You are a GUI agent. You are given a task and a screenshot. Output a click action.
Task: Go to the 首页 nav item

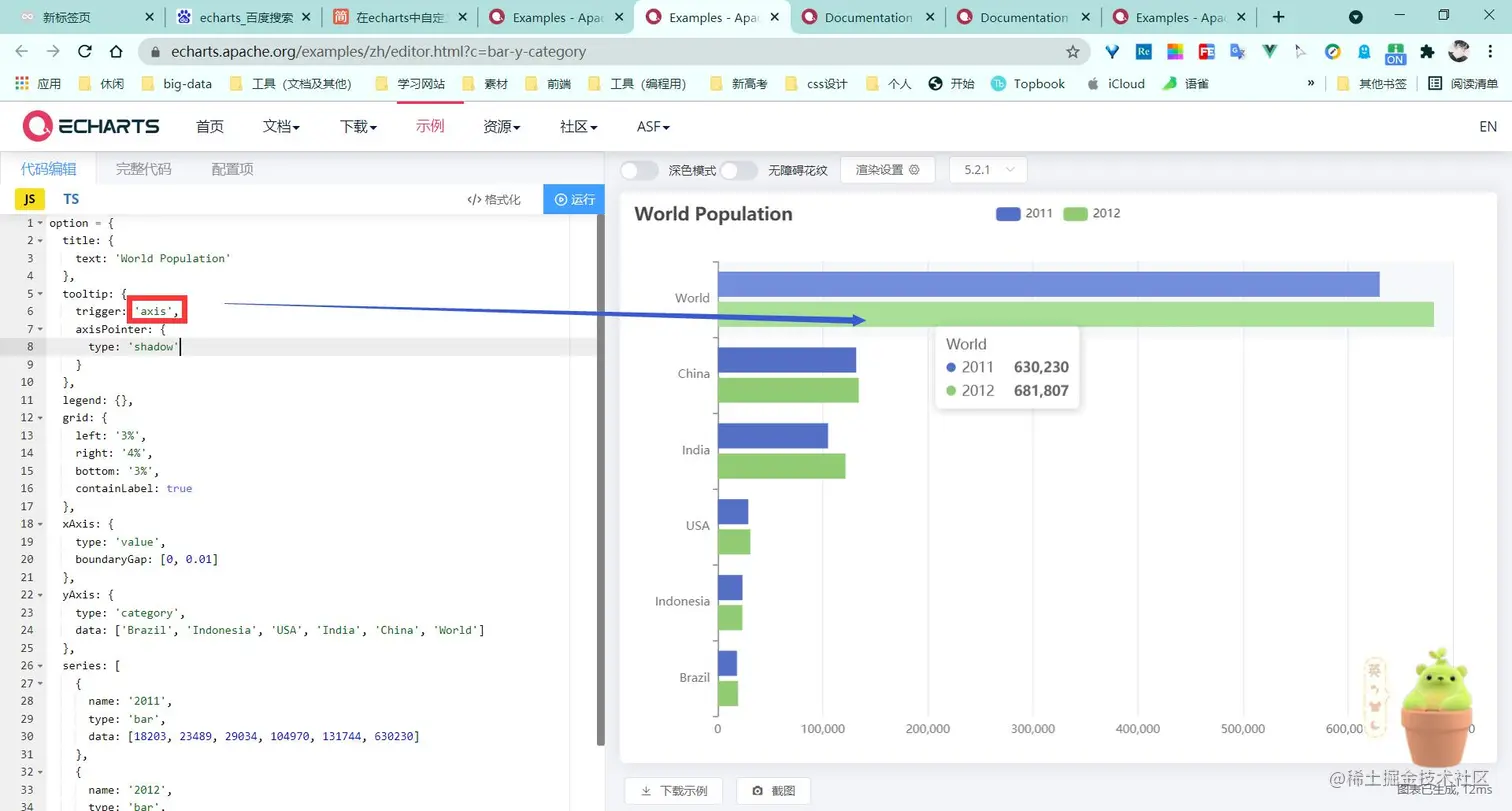[x=210, y=126]
